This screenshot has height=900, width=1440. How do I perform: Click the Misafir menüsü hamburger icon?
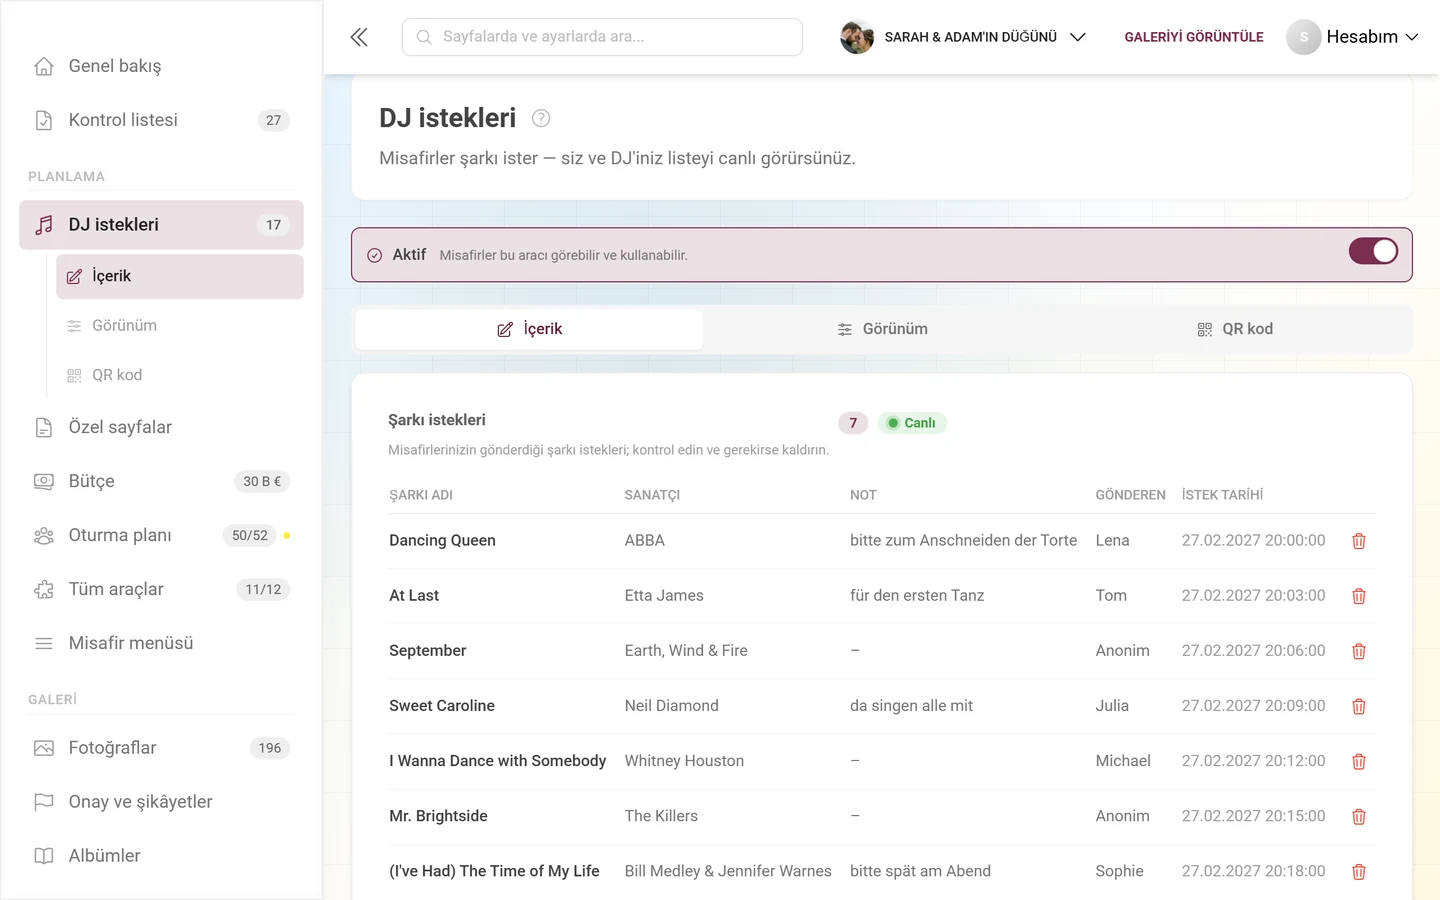tap(44, 643)
